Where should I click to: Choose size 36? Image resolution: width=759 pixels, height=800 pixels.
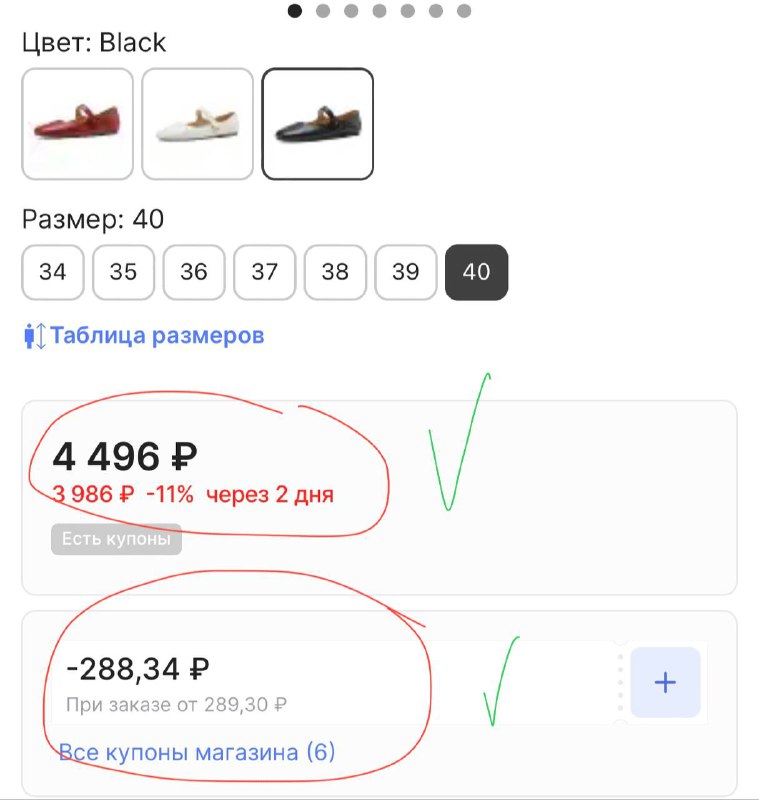pyautogui.click(x=194, y=272)
